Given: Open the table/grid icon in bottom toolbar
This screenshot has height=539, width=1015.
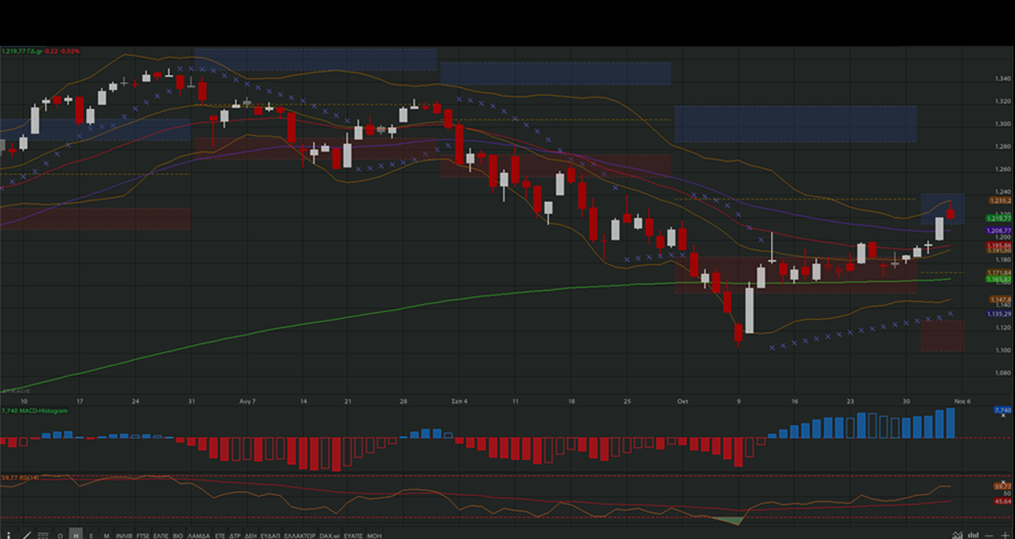Looking at the screenshot, I should coord(43,535).
